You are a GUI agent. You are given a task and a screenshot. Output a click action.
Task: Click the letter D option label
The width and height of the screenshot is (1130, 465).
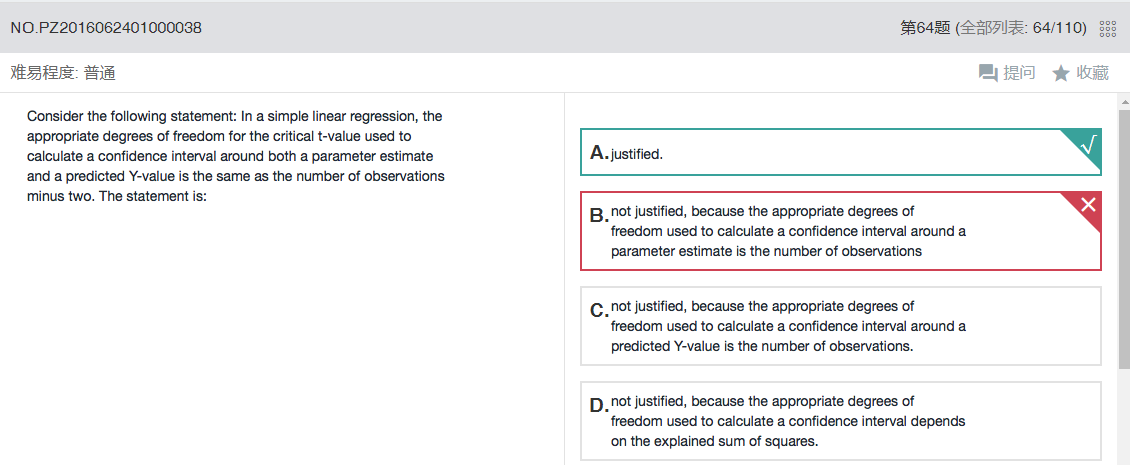point(600,405)
